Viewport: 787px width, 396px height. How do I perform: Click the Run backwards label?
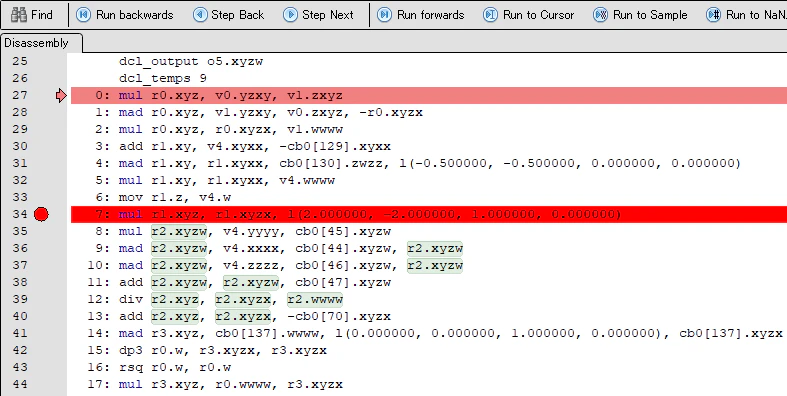(x=135, y=15)
